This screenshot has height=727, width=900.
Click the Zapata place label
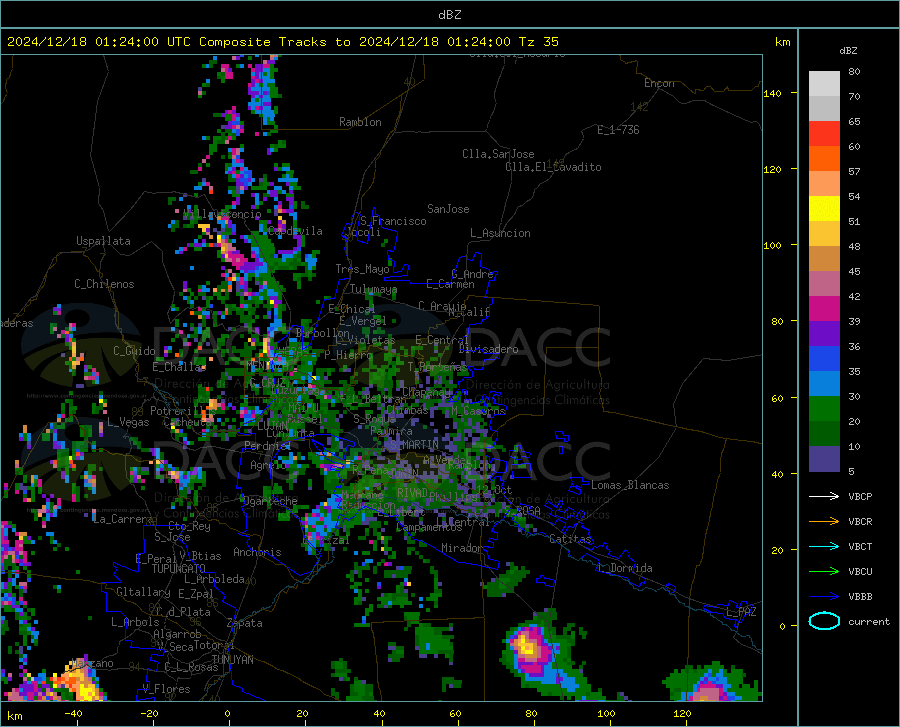[x=245, y=623]
